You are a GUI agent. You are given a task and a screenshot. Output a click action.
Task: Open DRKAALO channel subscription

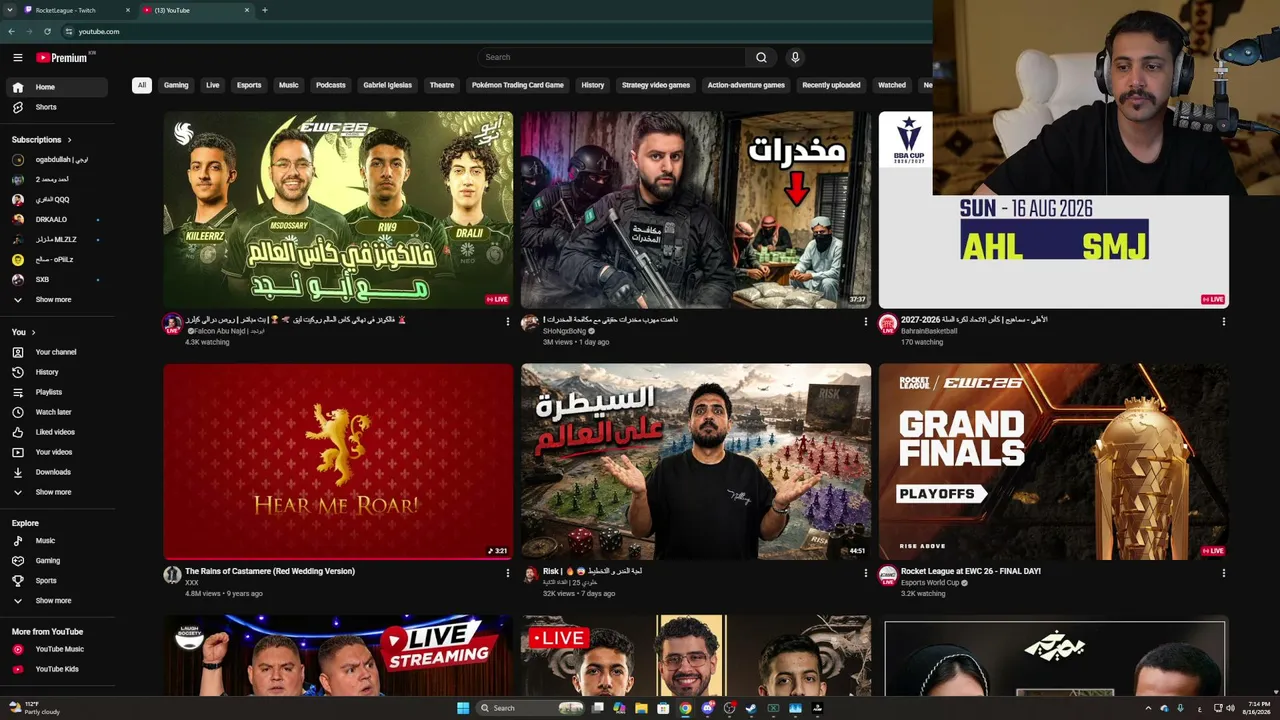pyautogui.click(x=56, y=220)
